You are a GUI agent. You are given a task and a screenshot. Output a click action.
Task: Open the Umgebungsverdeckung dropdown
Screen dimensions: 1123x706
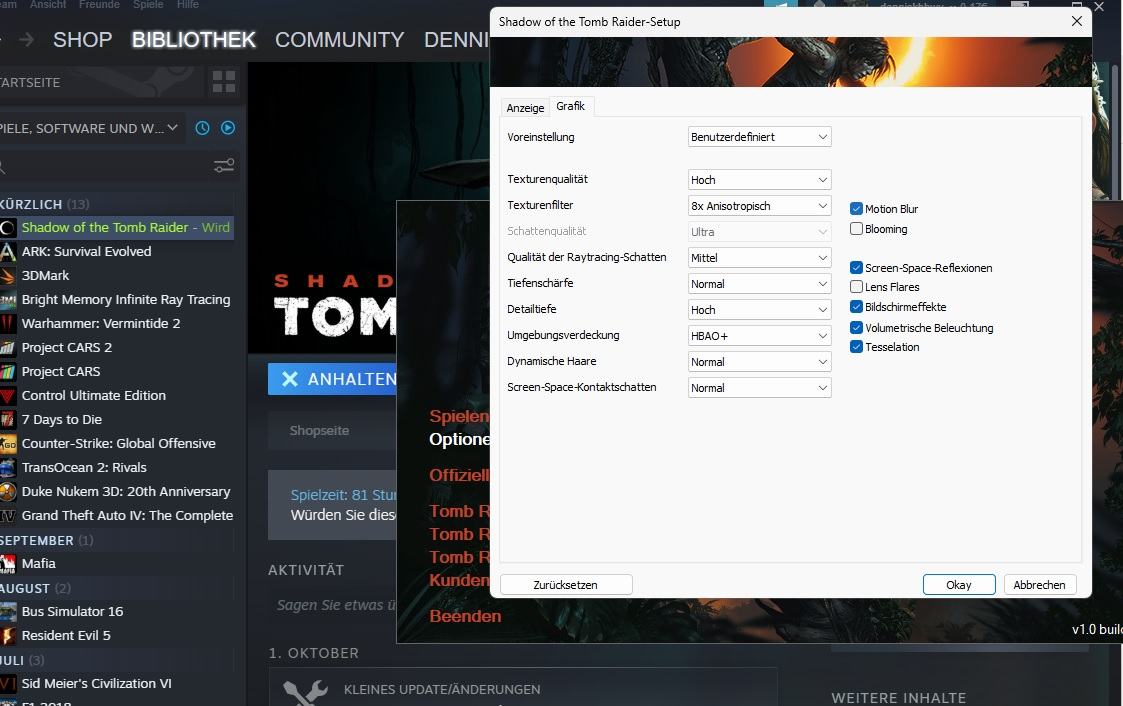coord(759,336)
